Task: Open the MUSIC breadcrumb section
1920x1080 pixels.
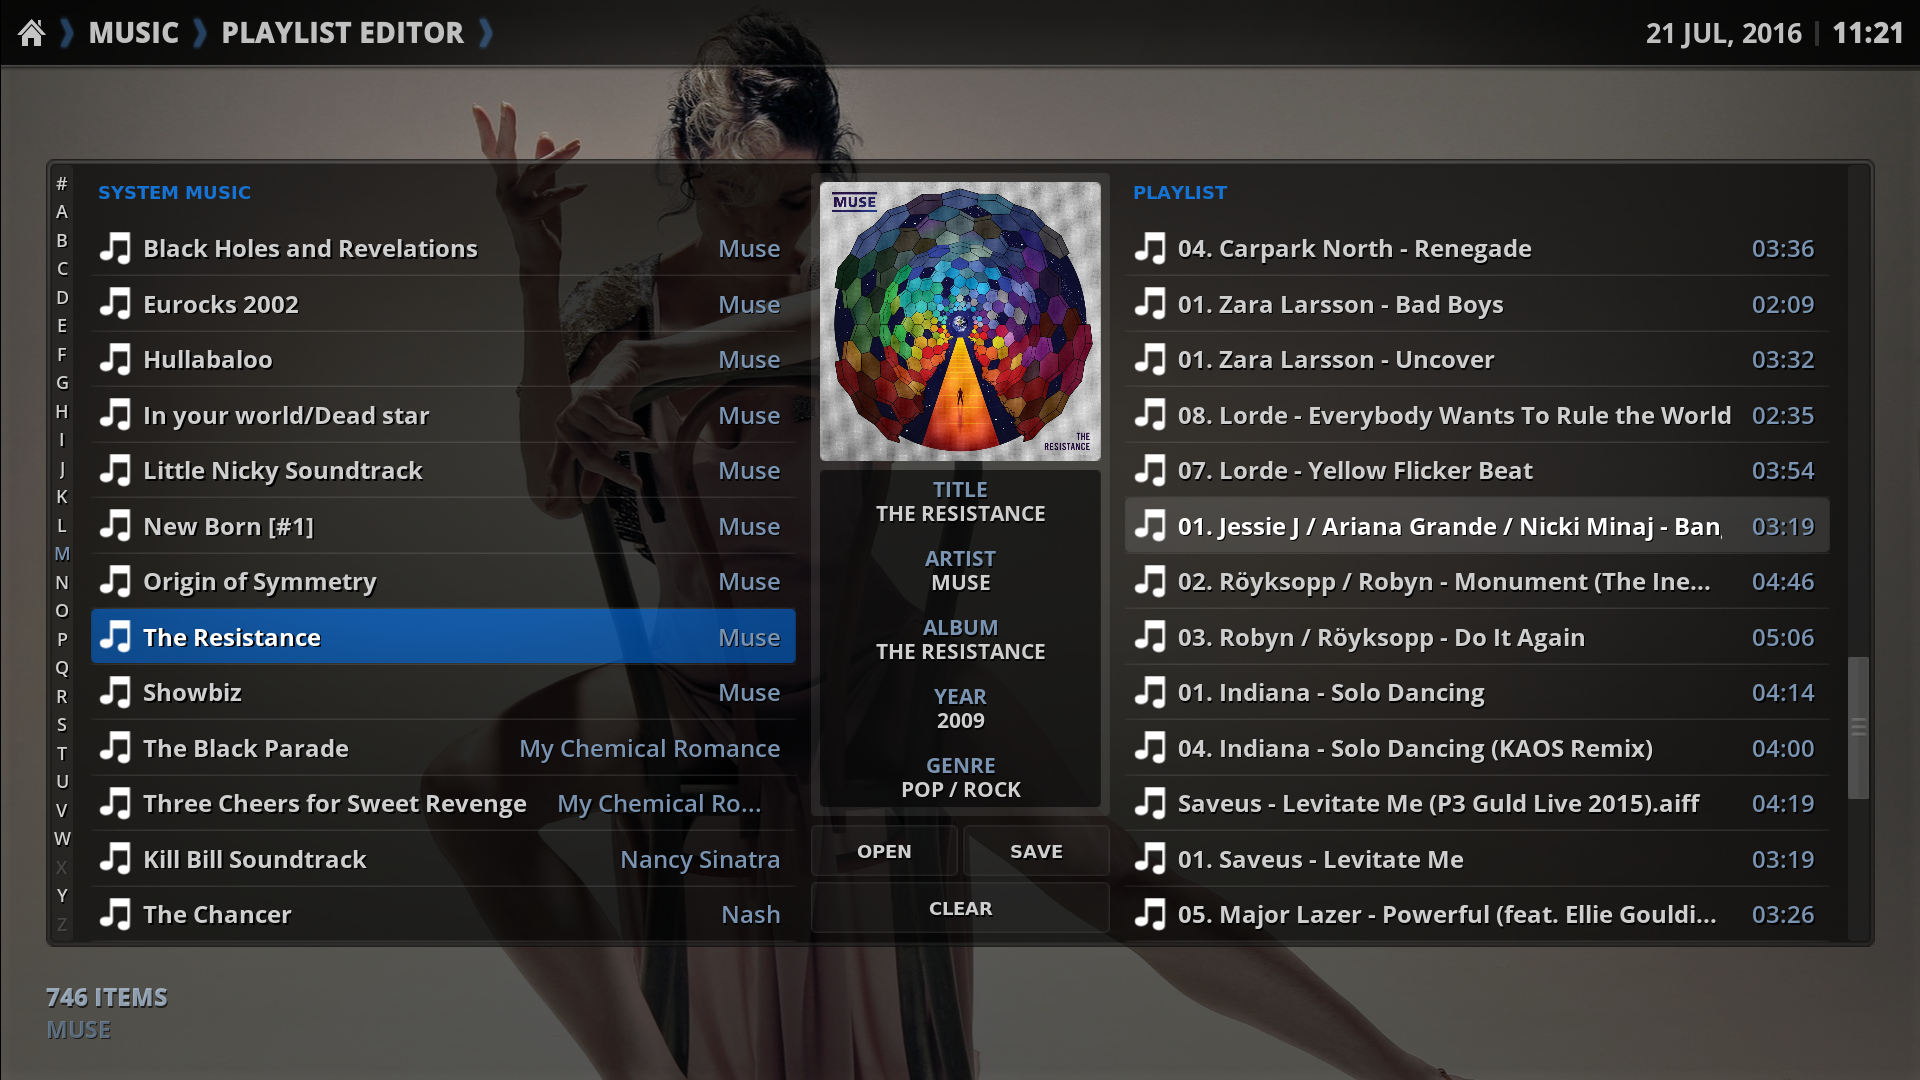Action: pos(133,33)
